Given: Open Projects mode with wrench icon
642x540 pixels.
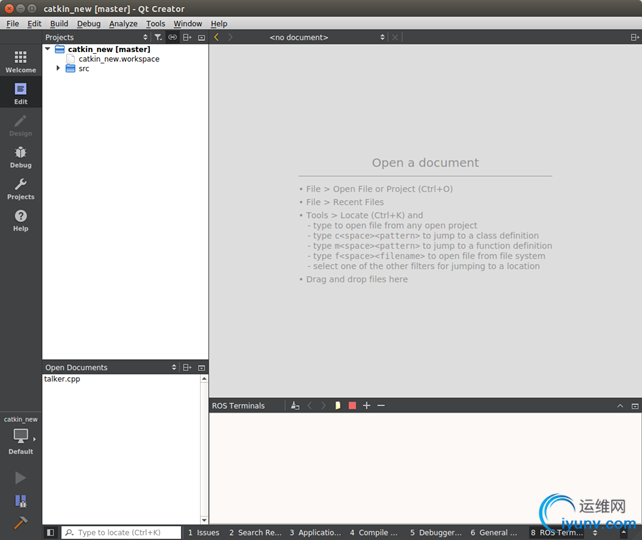Looking at the screenshot, I should [x=20, y=188].
